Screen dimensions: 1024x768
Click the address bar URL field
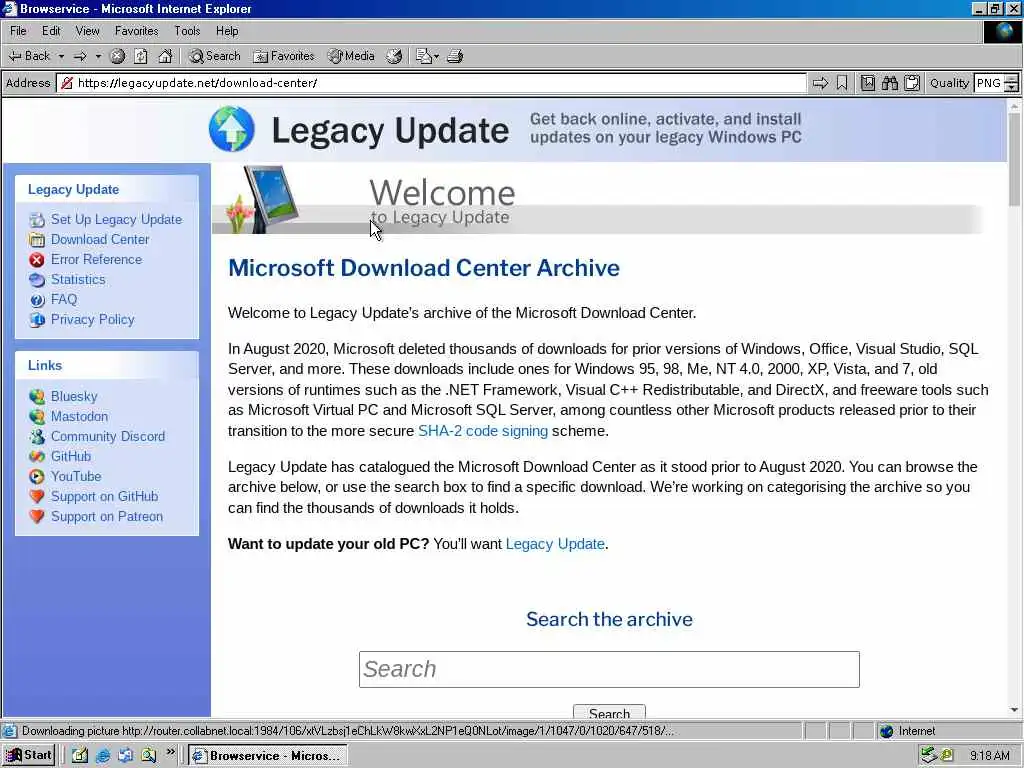(x=431, y=83)
